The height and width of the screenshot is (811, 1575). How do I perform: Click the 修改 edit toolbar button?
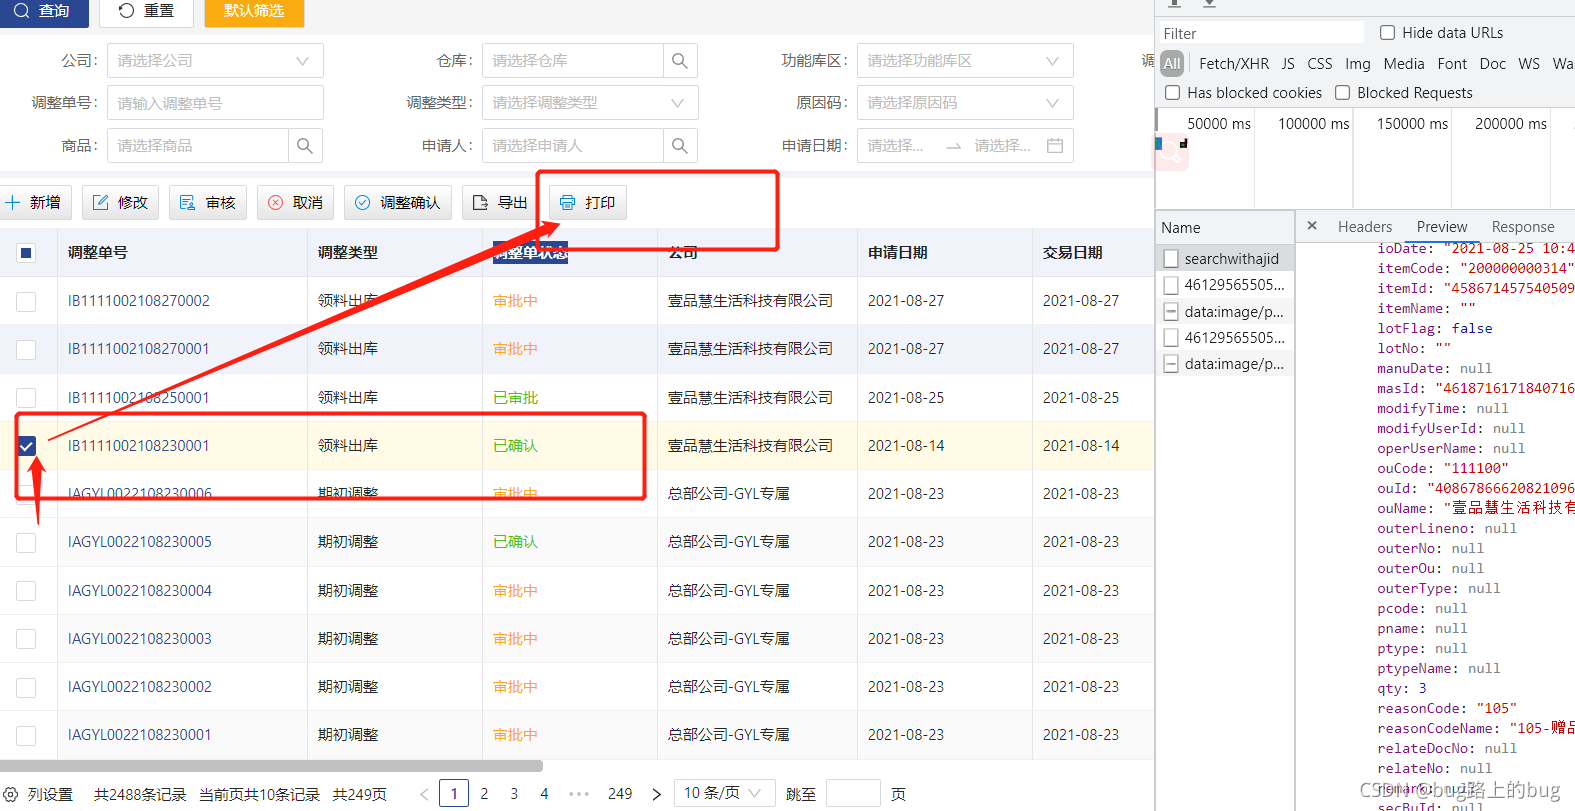click(x=120, y=203)
